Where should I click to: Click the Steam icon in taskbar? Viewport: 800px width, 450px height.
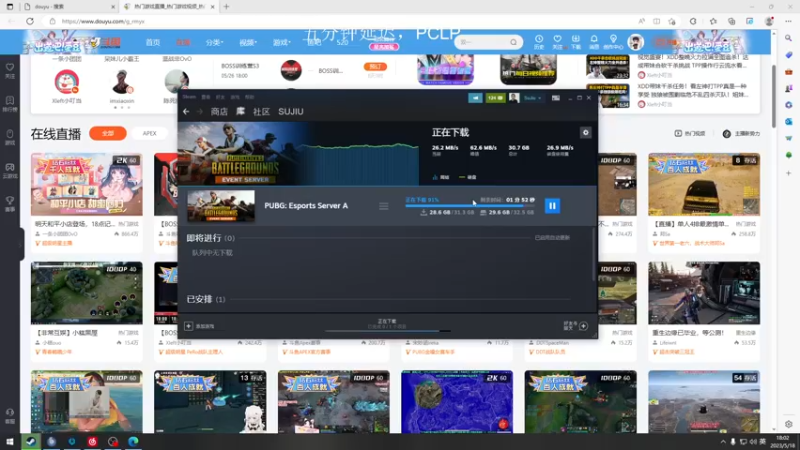(x=31, y=441)
